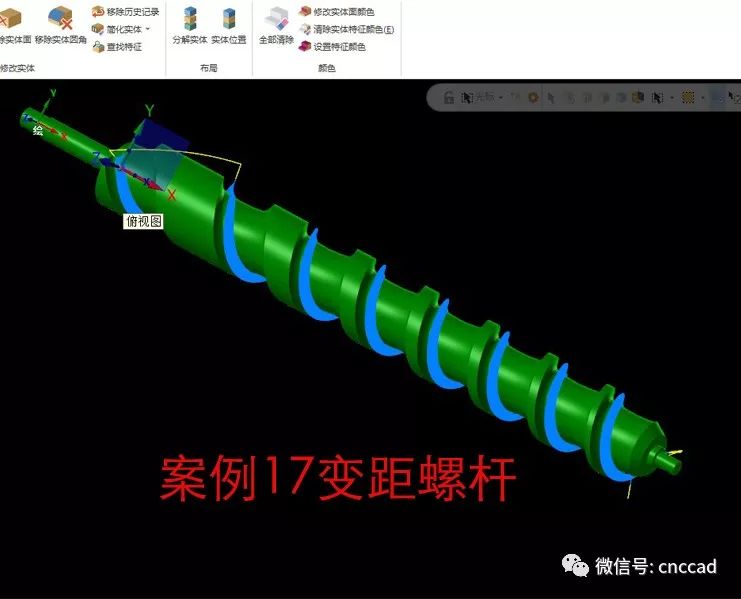Viewport: 741px width, 599px height.
Task: Select 移除历史记录 (remove history)
Action: pos(126,12)
